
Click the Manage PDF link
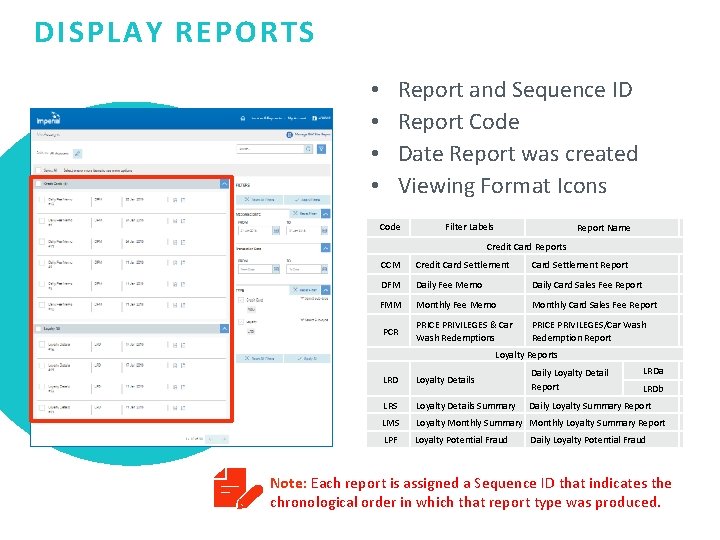[x=312, y=135]
